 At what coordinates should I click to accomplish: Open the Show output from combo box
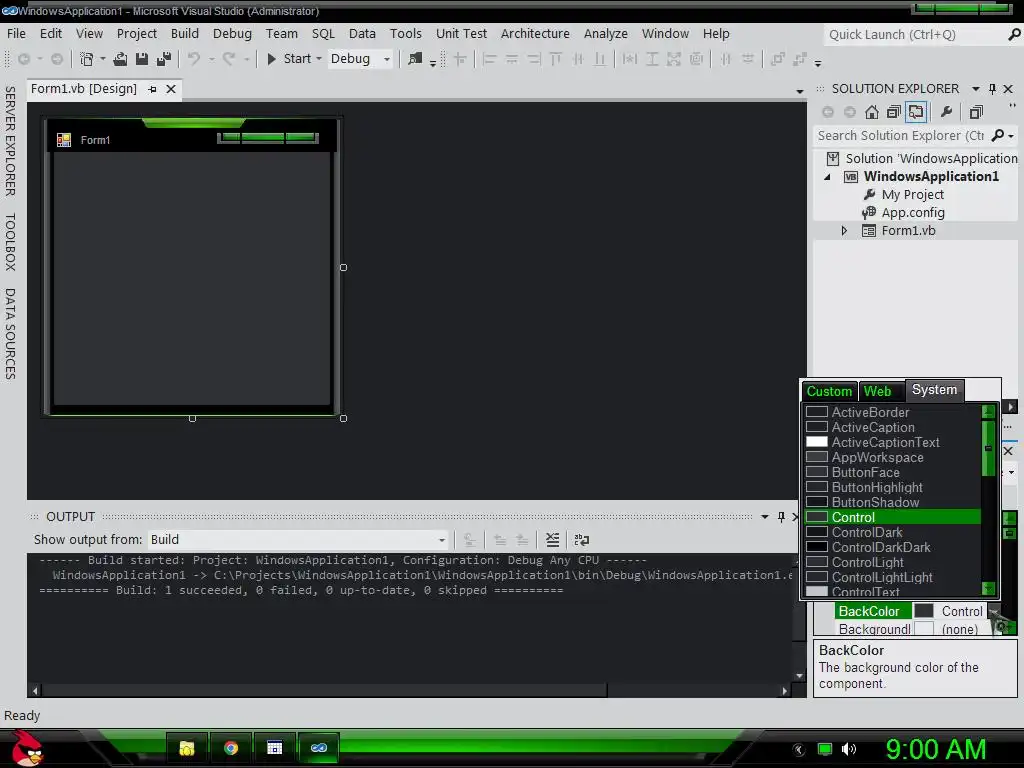(x=298, y=540)
